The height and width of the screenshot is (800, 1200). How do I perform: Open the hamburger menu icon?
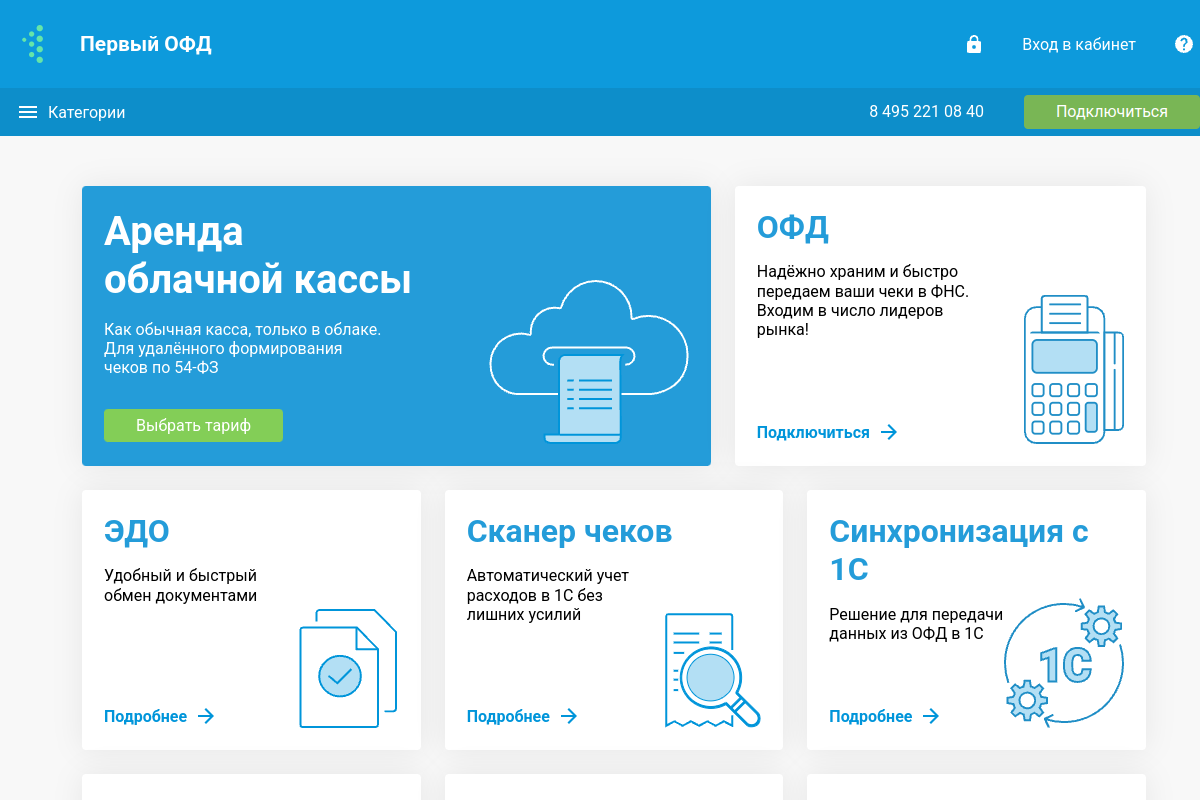(x=28, y=112)
